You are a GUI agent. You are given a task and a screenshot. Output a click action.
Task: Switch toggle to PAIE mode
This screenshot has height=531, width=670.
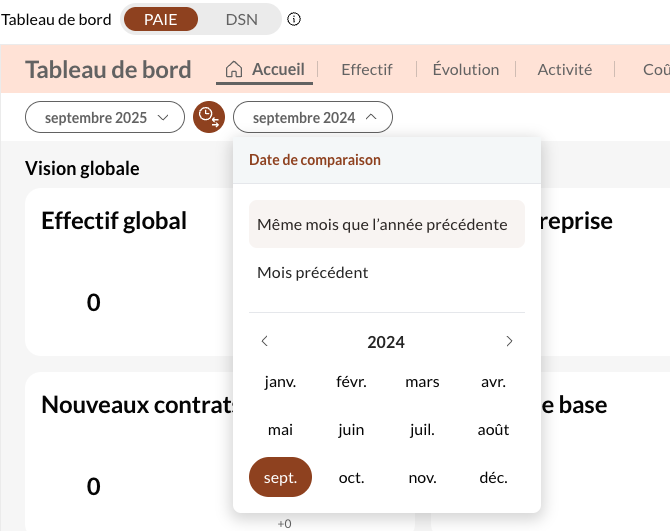(160, 19)
